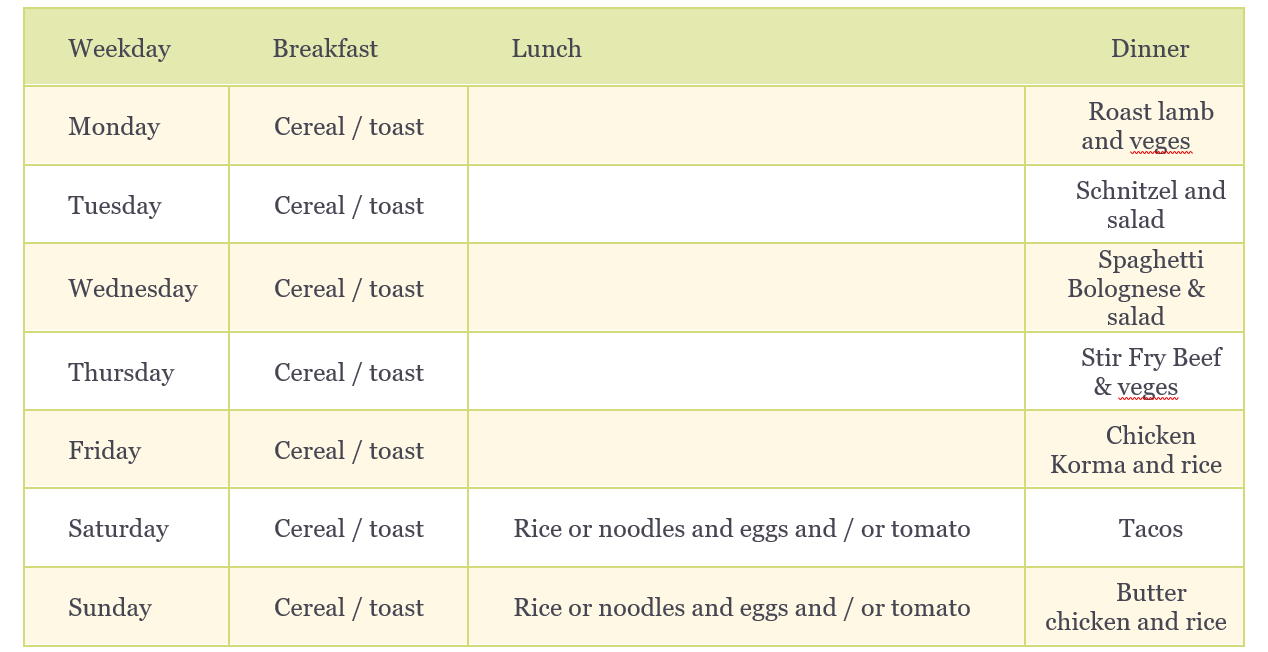Click the Friday breakfast Cereal / toast cell

[349, 450]
